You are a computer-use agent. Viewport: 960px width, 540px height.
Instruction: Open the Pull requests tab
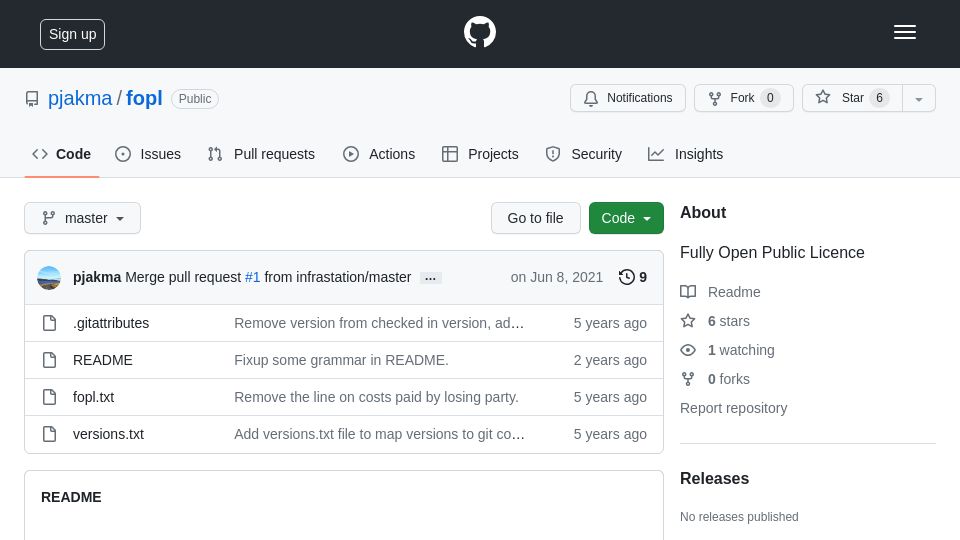pyautogui.click(x=261, y=154)
